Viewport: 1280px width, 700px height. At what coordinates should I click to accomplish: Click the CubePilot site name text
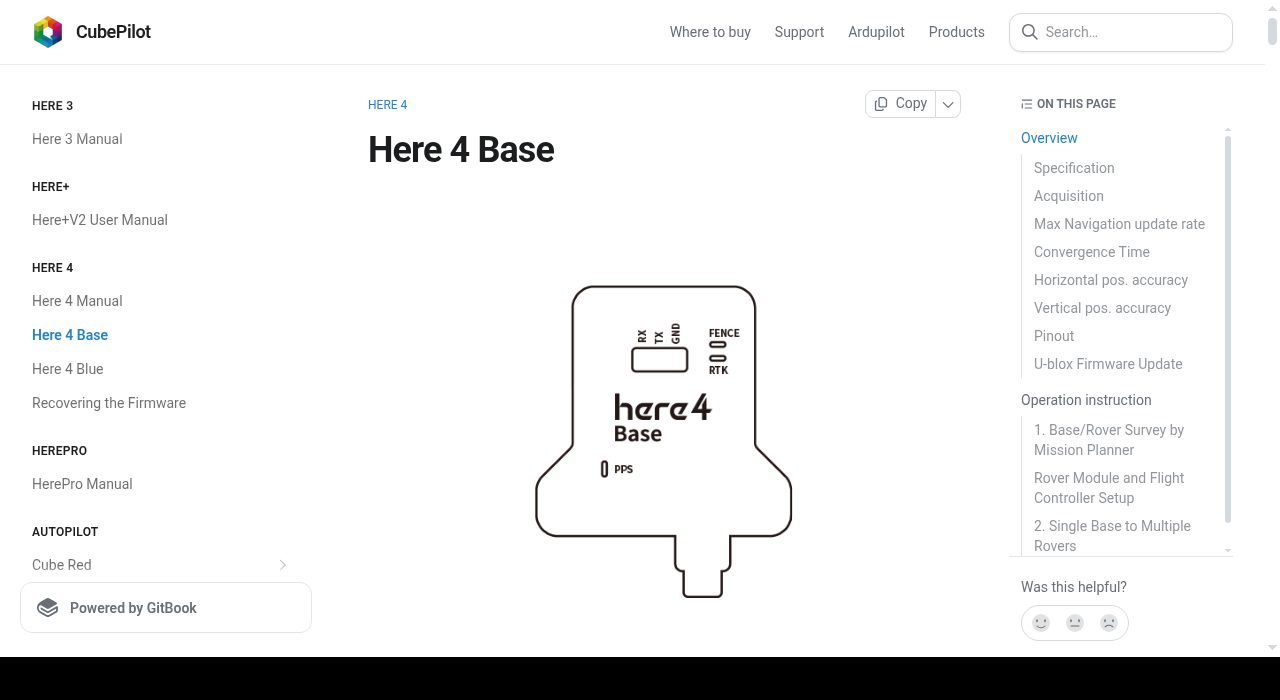point(113,32)
